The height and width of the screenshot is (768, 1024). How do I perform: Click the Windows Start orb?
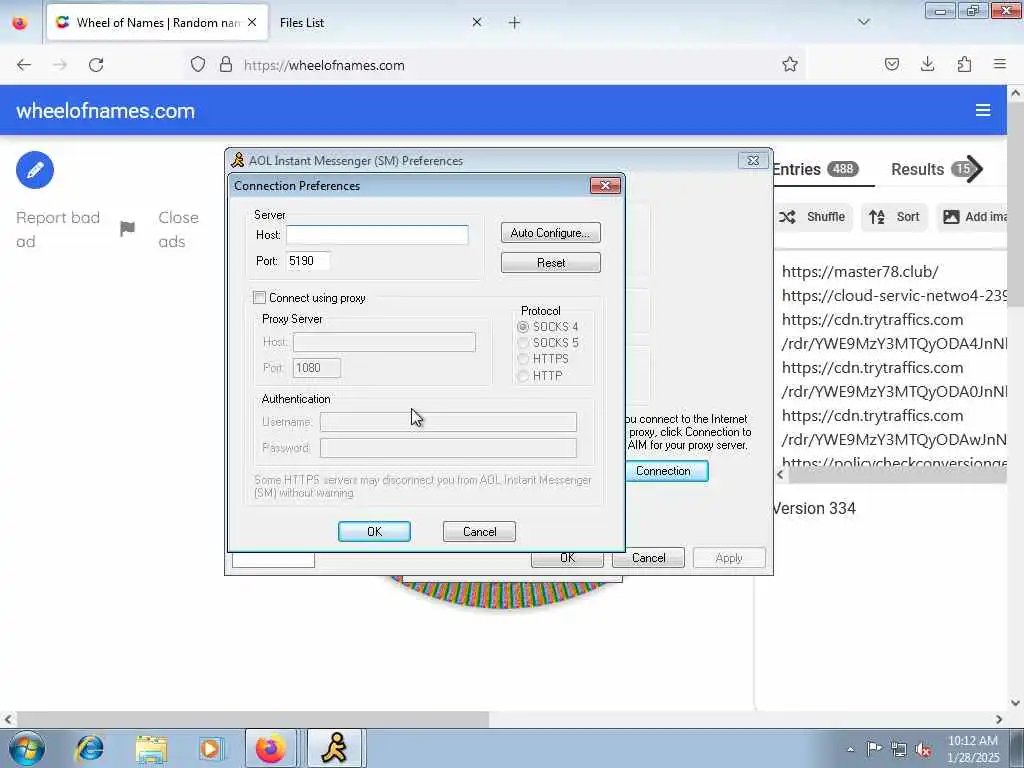pyautogui.click(x=27, y=748)
